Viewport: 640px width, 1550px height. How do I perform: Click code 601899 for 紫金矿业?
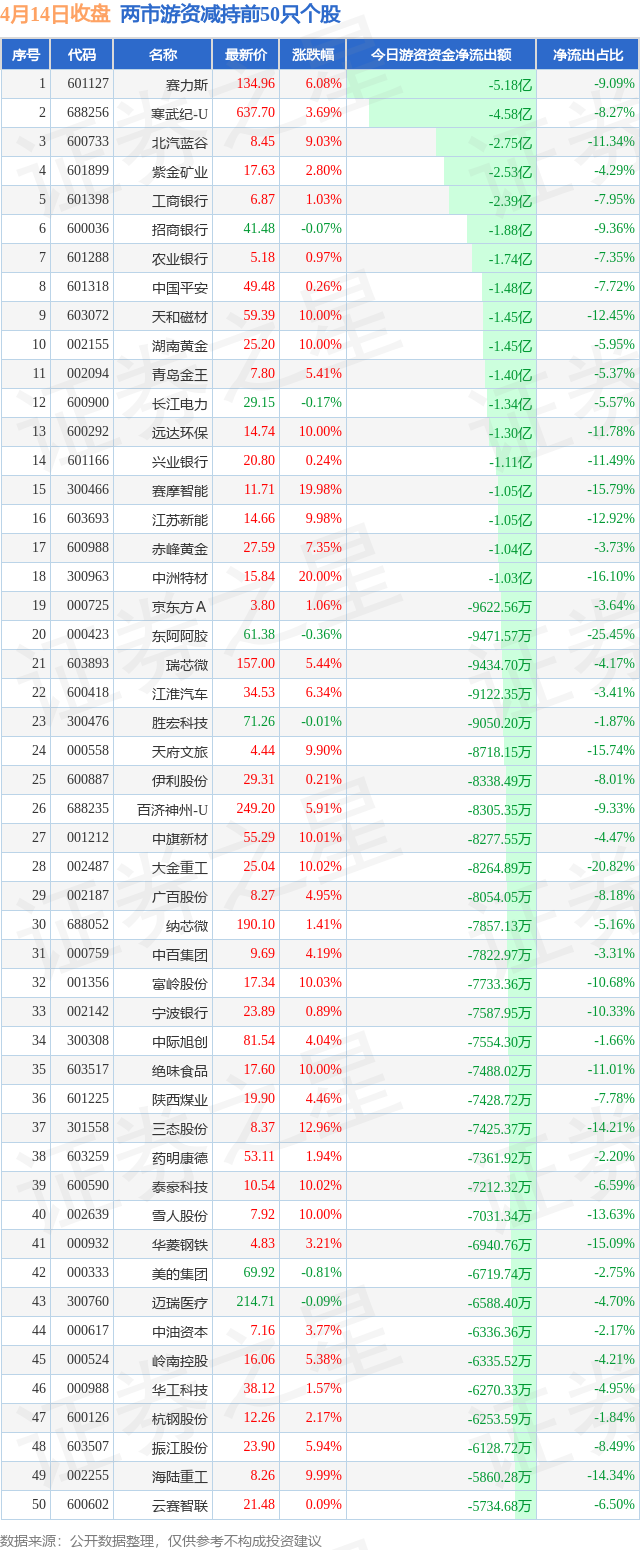pos(87,171)
